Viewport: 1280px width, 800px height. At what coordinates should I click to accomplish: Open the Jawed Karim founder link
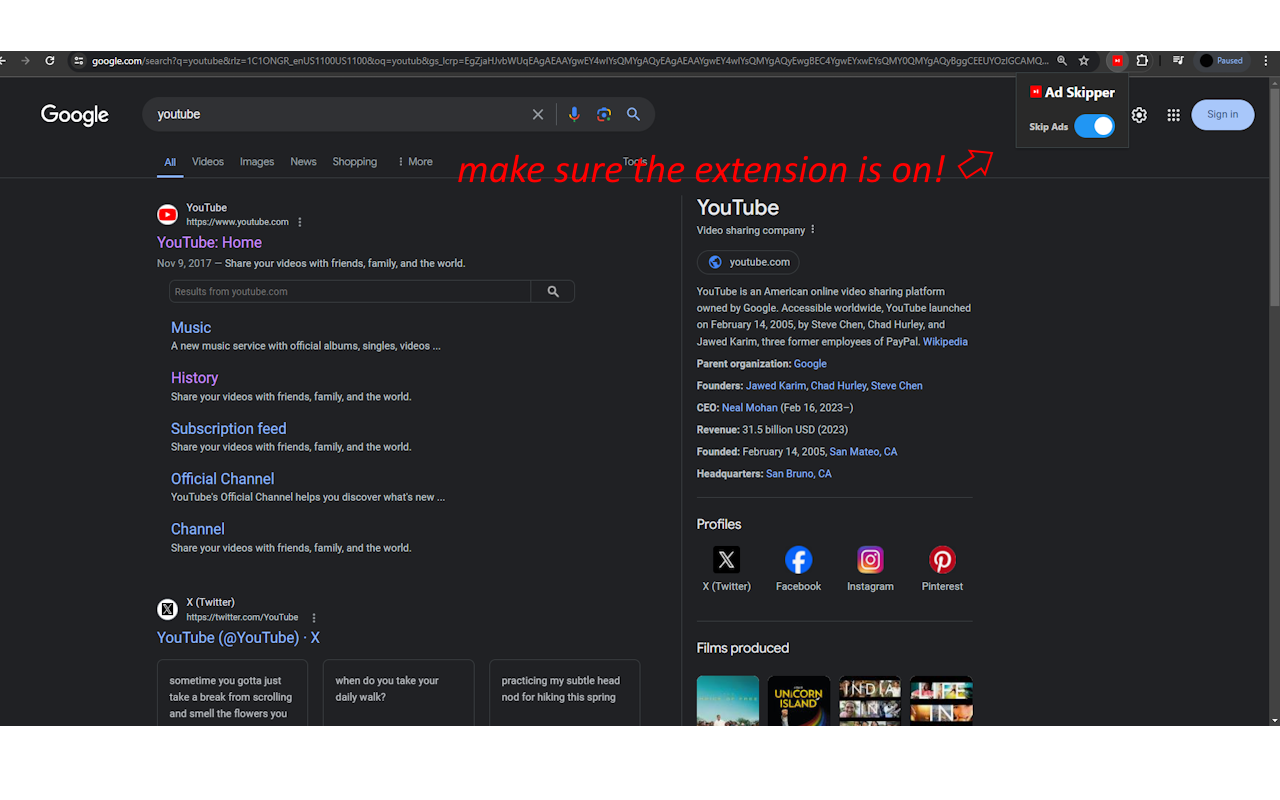coord(775,386)
